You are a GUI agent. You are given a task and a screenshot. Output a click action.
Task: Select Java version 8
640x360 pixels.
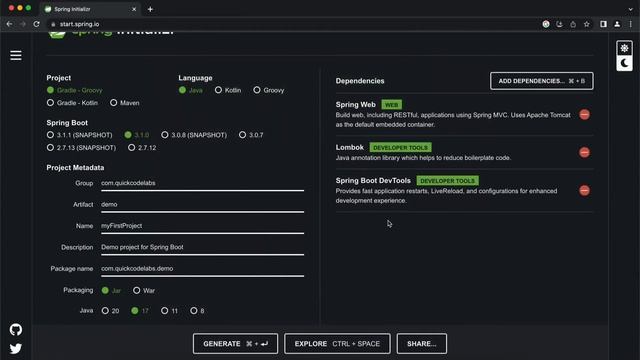197,311
